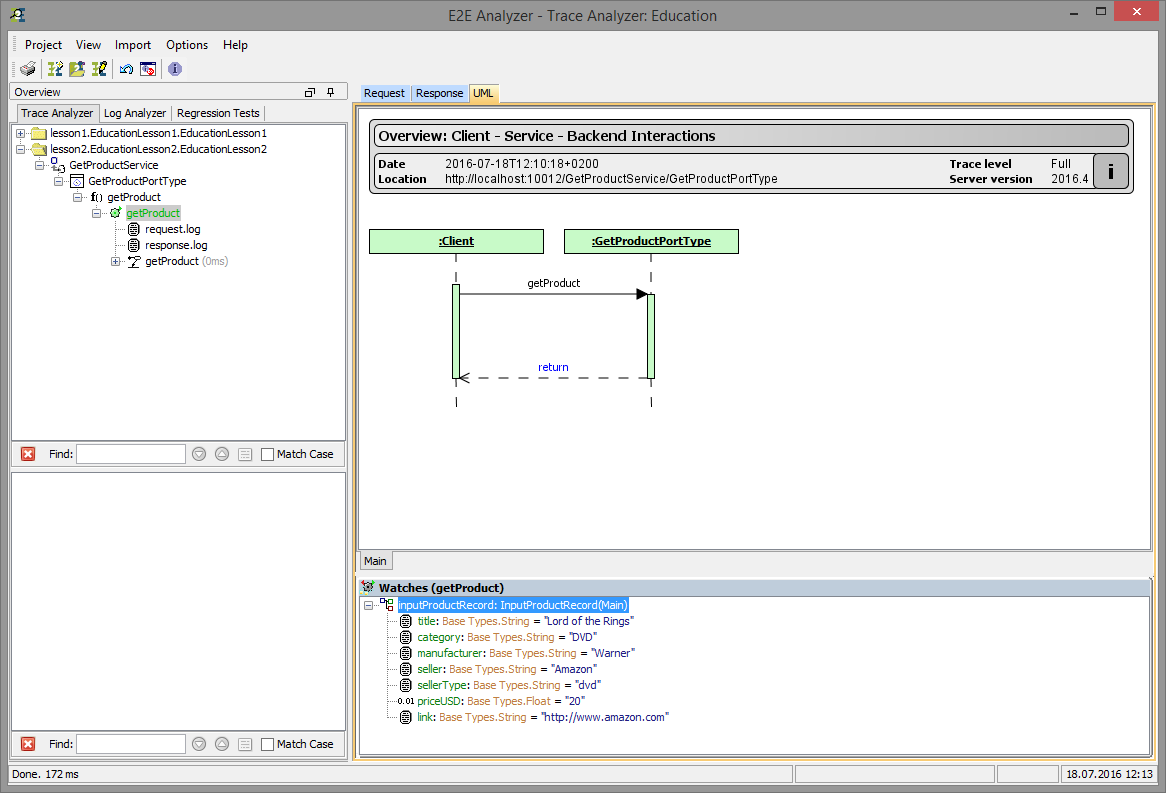Viewport: 1166px width, 793px height.
Task: Enable Match Case in the upper Find bar
Action: [267, 453]
